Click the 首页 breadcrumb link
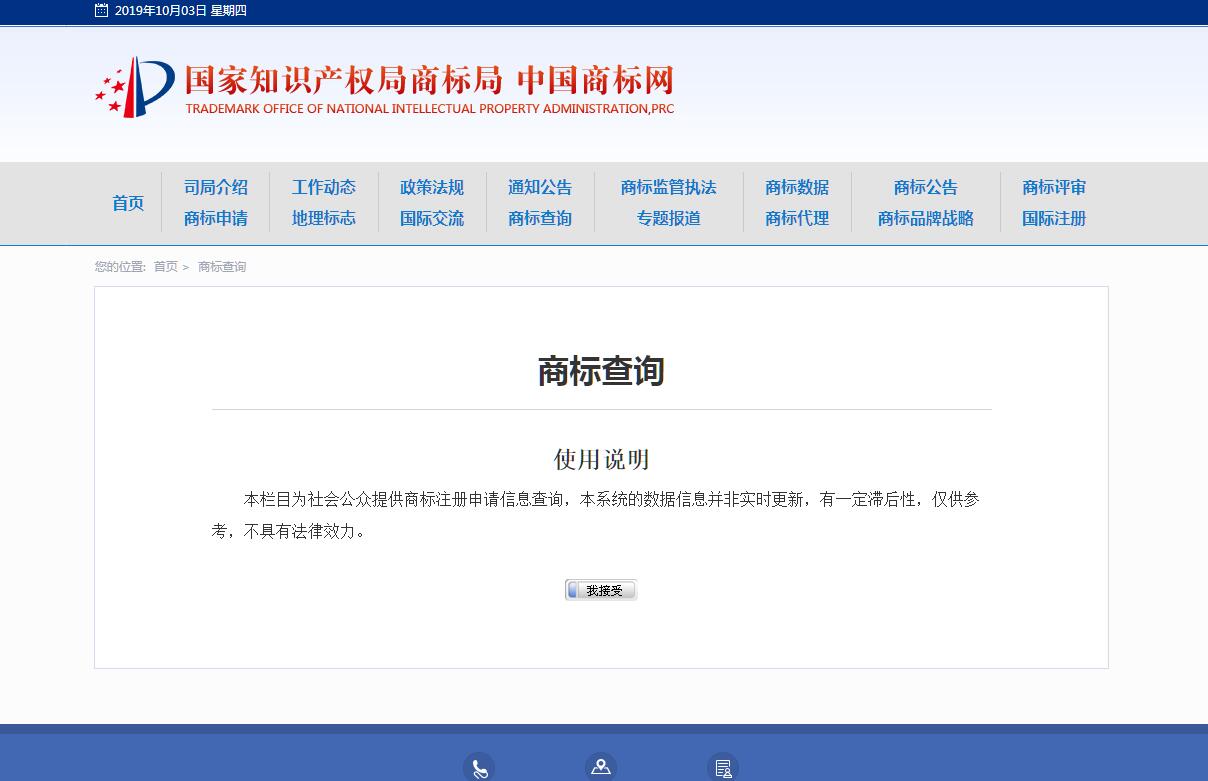The image size is (1208, 781). pos(165,267)
